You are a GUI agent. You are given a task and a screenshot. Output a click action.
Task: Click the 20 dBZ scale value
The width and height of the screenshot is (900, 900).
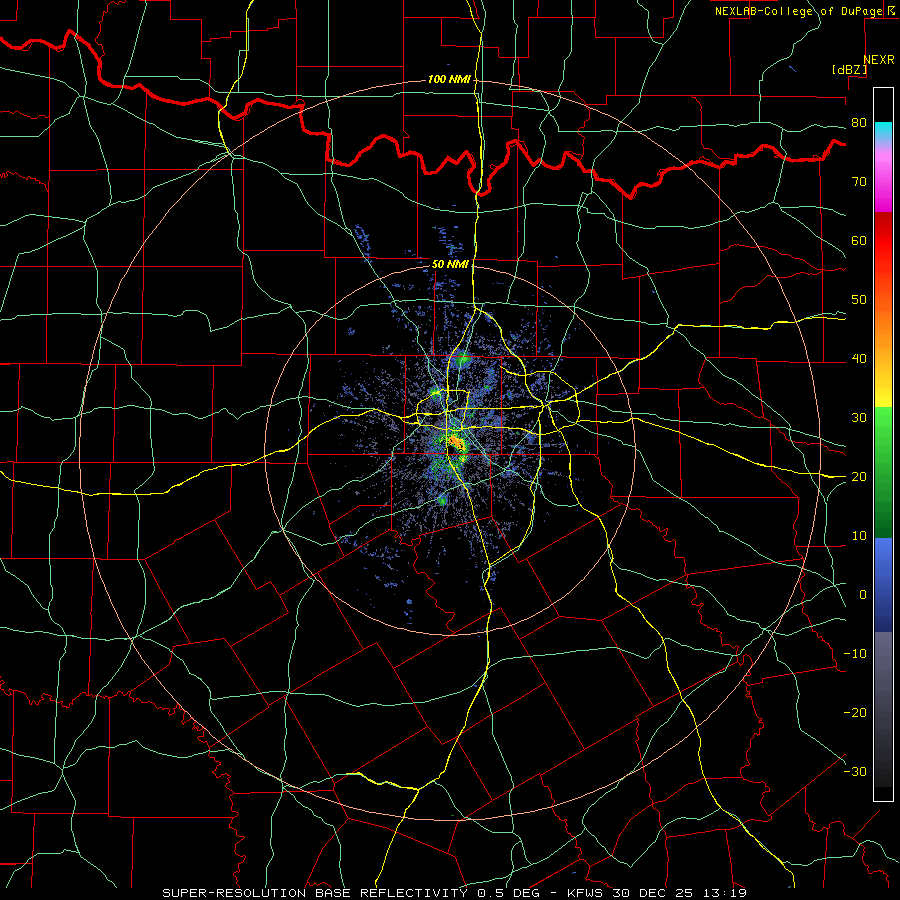tap(859, 477)
